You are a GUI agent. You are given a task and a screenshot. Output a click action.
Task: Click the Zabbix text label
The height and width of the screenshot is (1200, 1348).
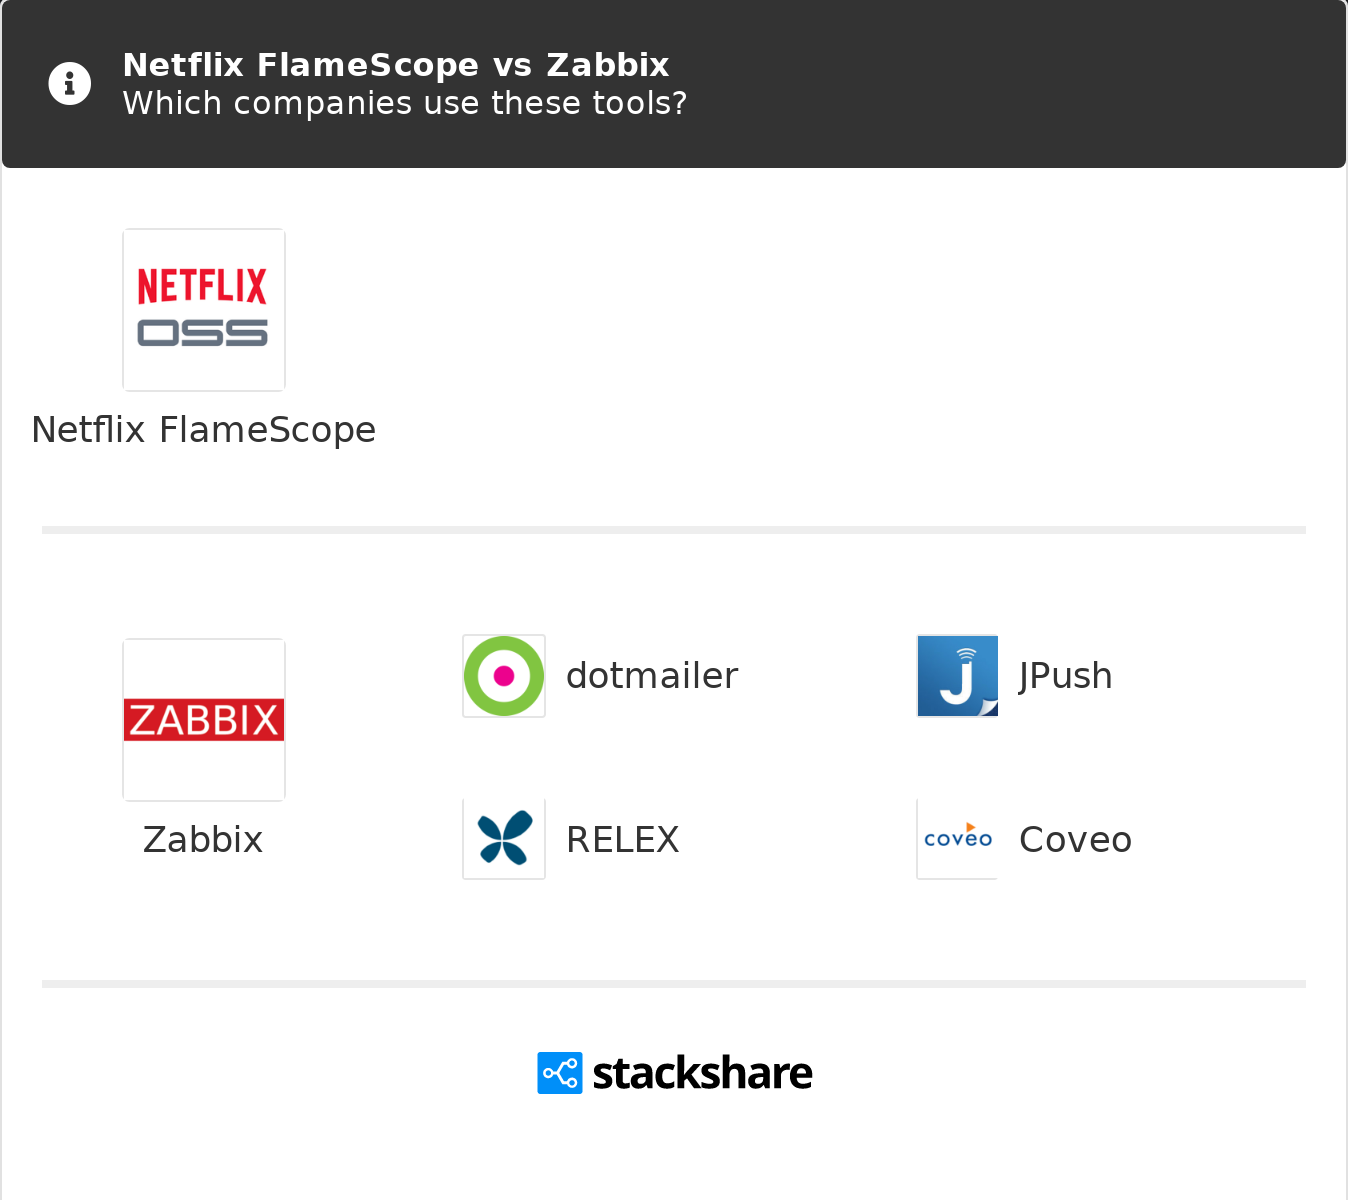click(x=203, y=840)
